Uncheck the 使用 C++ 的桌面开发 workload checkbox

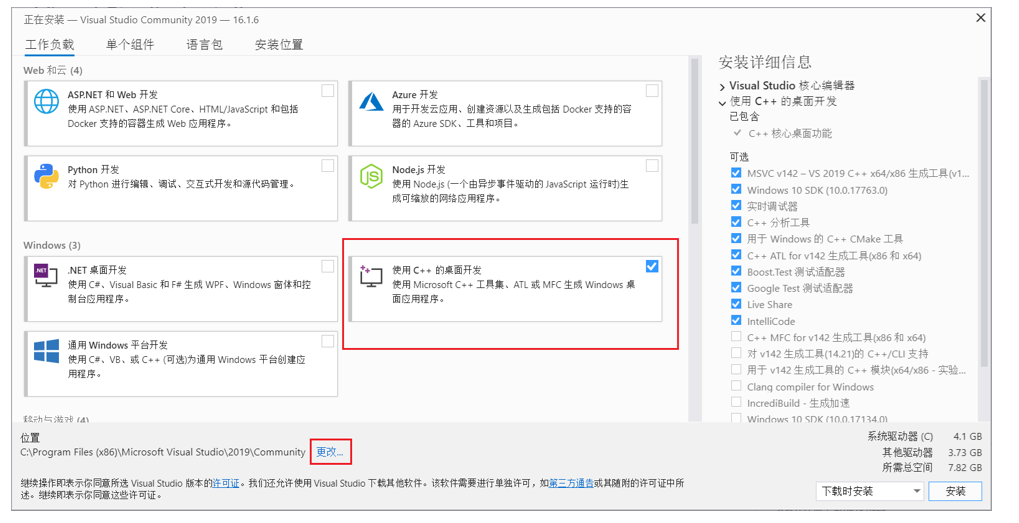[652, 266]
